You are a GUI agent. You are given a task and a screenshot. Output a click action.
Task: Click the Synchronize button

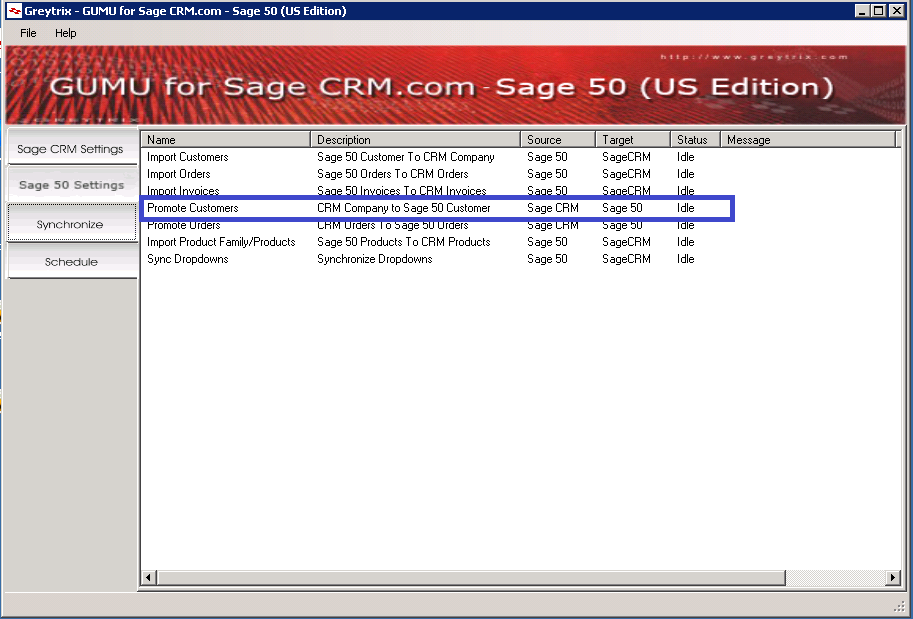coord(72,223)
